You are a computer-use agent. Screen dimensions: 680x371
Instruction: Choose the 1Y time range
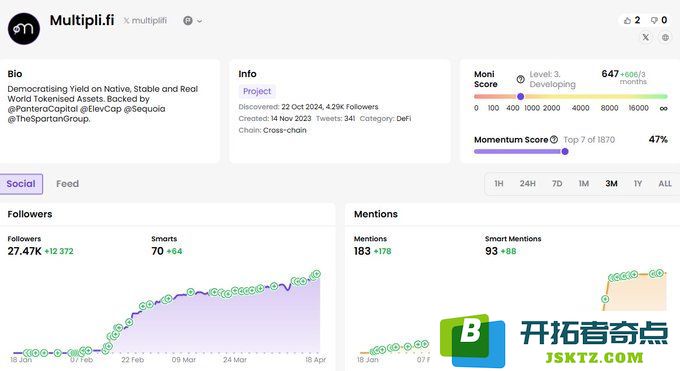tap(638, 184)
